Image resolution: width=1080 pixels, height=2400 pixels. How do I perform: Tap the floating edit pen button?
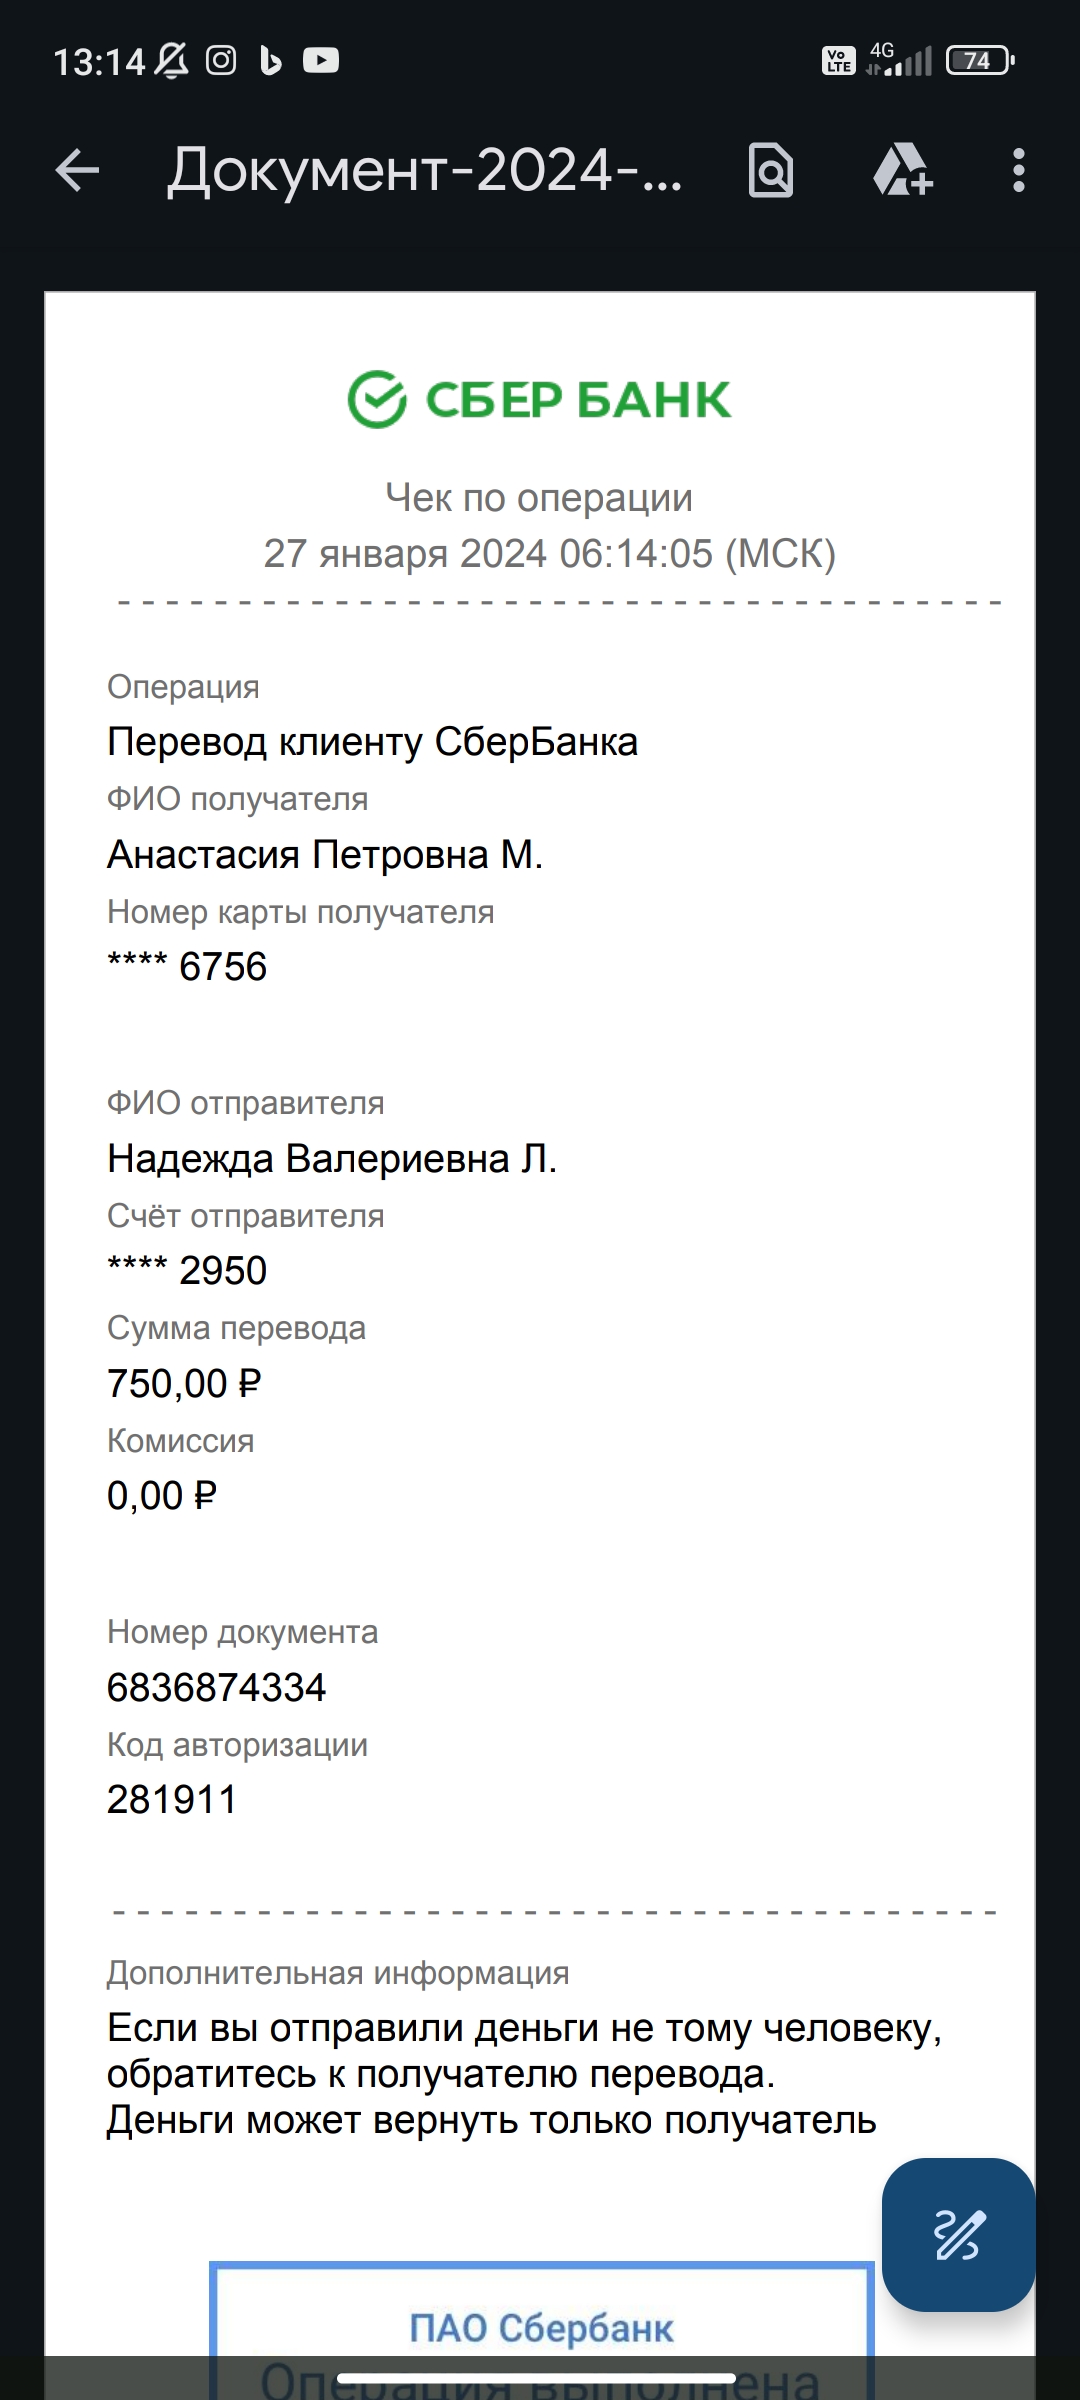coord(958,2234)
